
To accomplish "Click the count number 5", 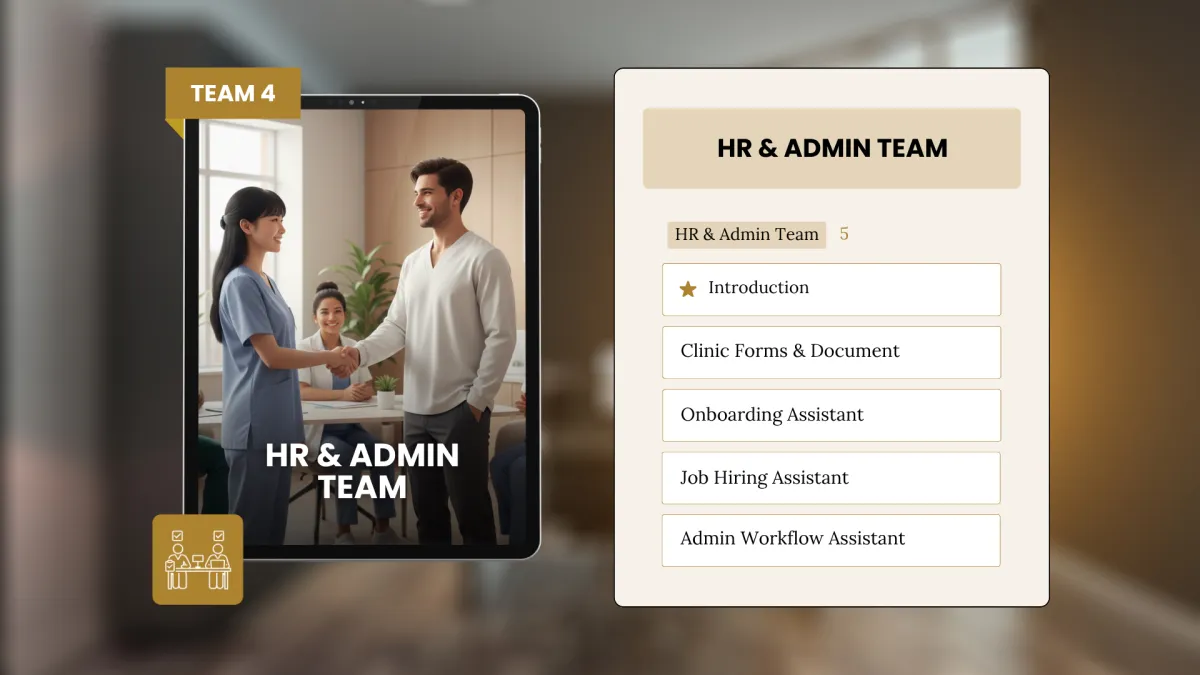I will pos(844,234).
